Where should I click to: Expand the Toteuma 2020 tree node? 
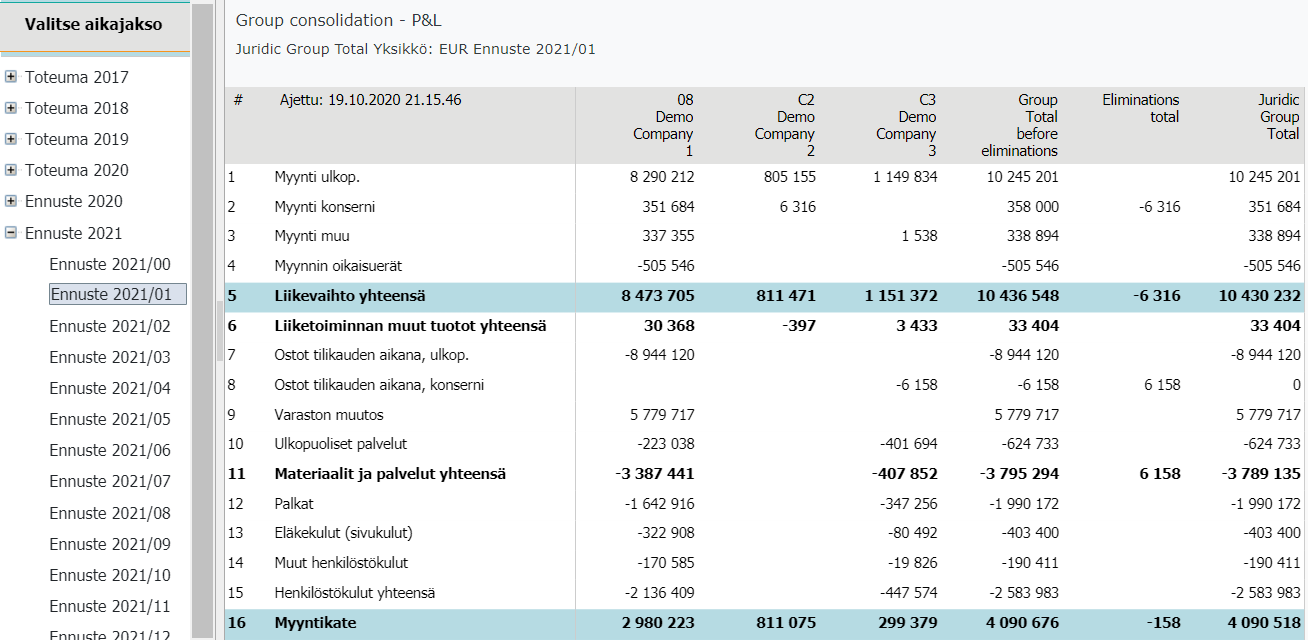tap(11, 170)
